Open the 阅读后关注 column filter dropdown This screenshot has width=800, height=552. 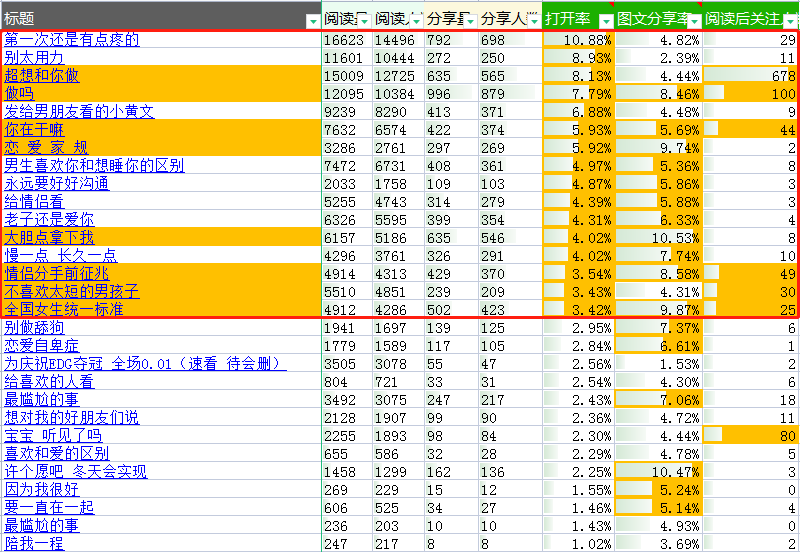791,21
